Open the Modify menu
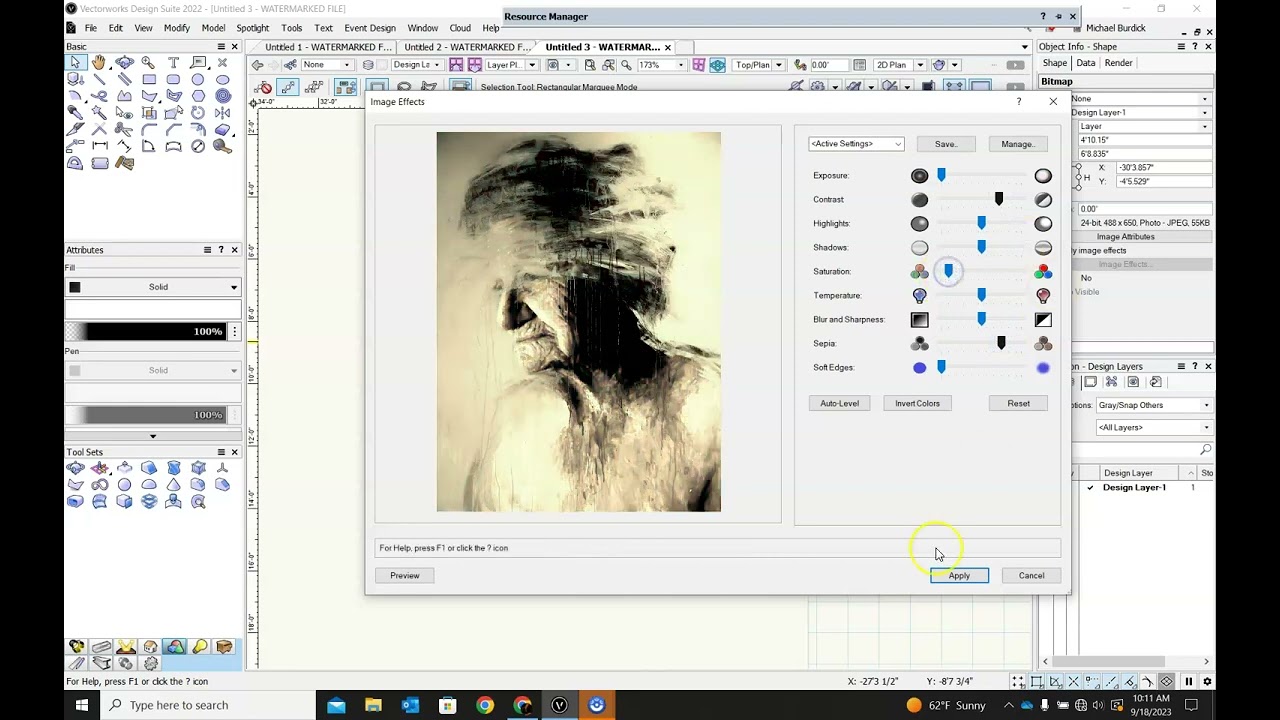Viewport: 1280px width, 720px height. coord(176,28)
